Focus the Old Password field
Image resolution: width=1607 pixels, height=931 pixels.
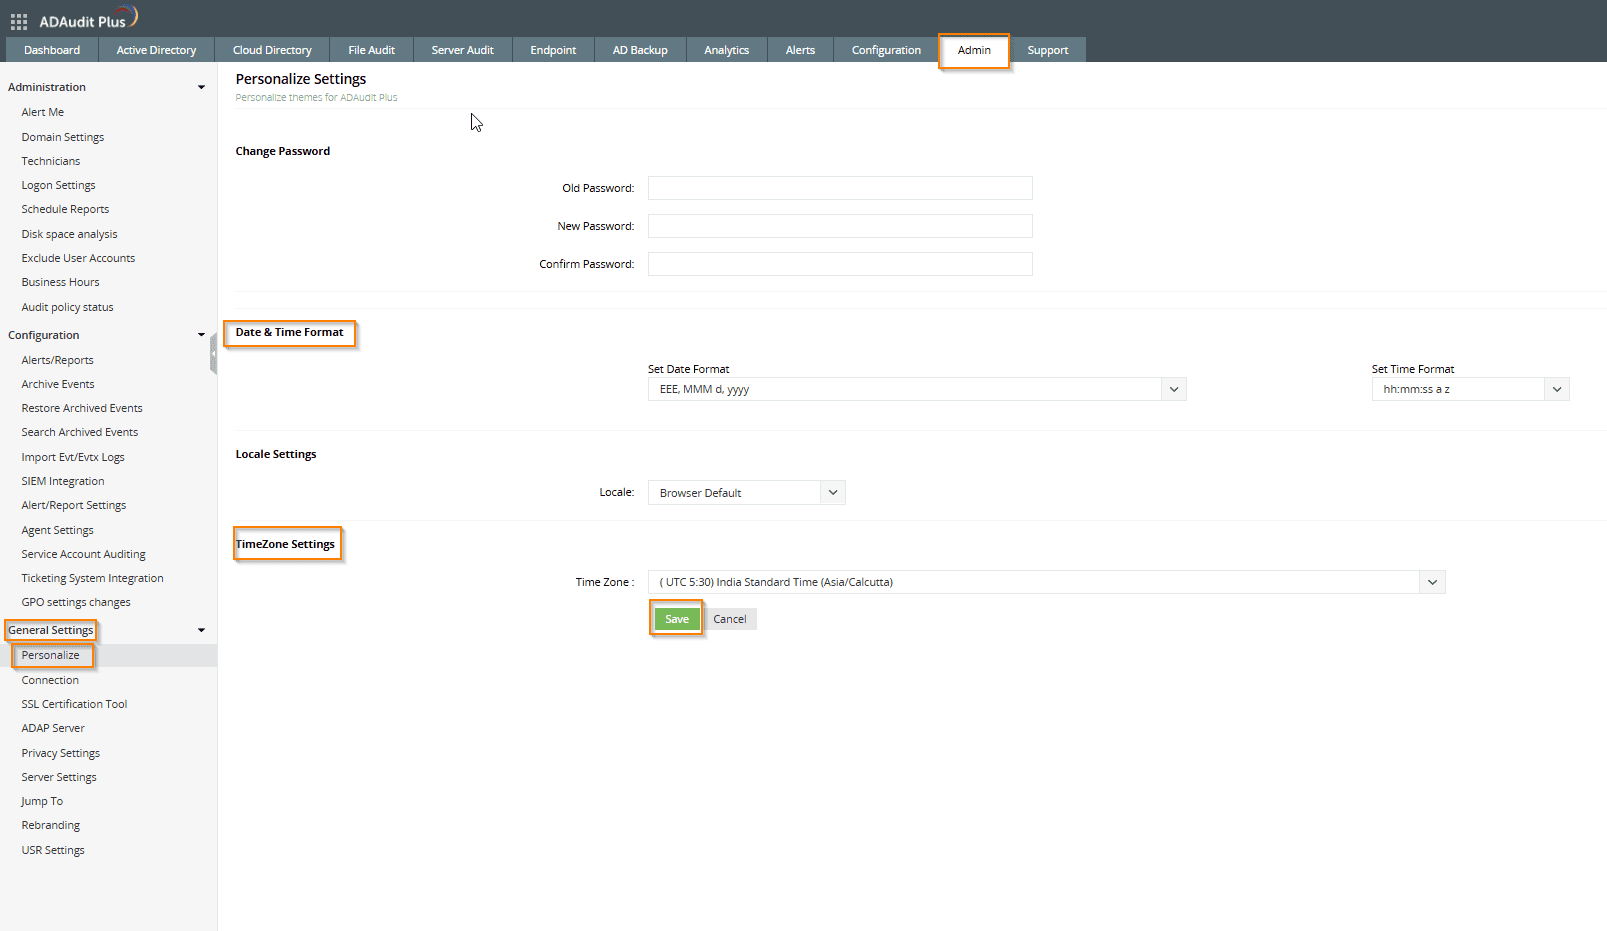coord(839,189)
